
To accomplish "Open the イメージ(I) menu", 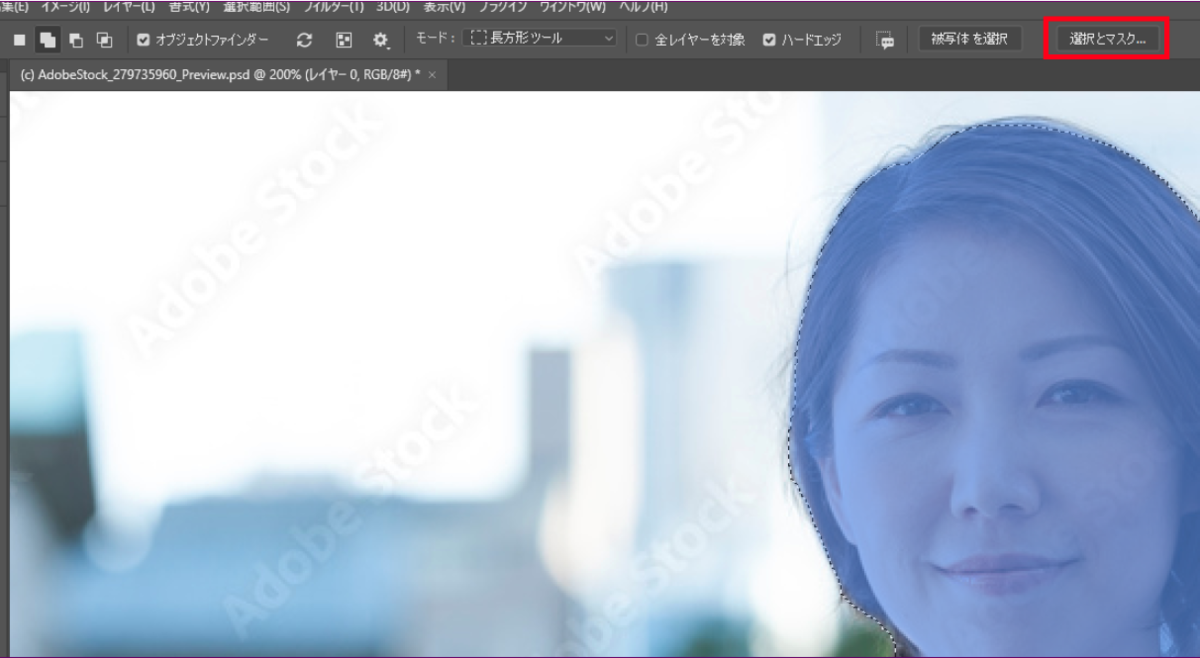I will click(x=67, y=6).
